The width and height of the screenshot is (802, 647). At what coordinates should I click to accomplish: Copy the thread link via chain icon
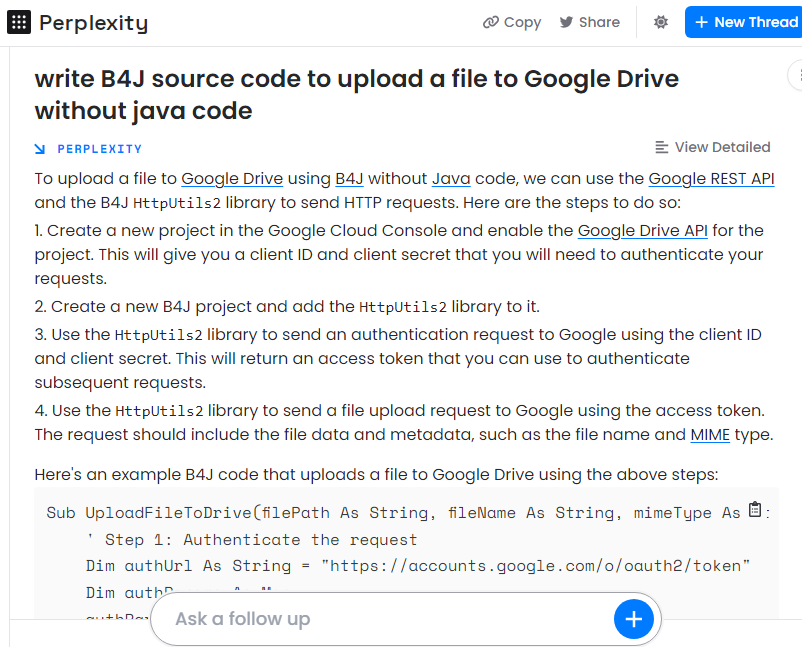[490, 22]
